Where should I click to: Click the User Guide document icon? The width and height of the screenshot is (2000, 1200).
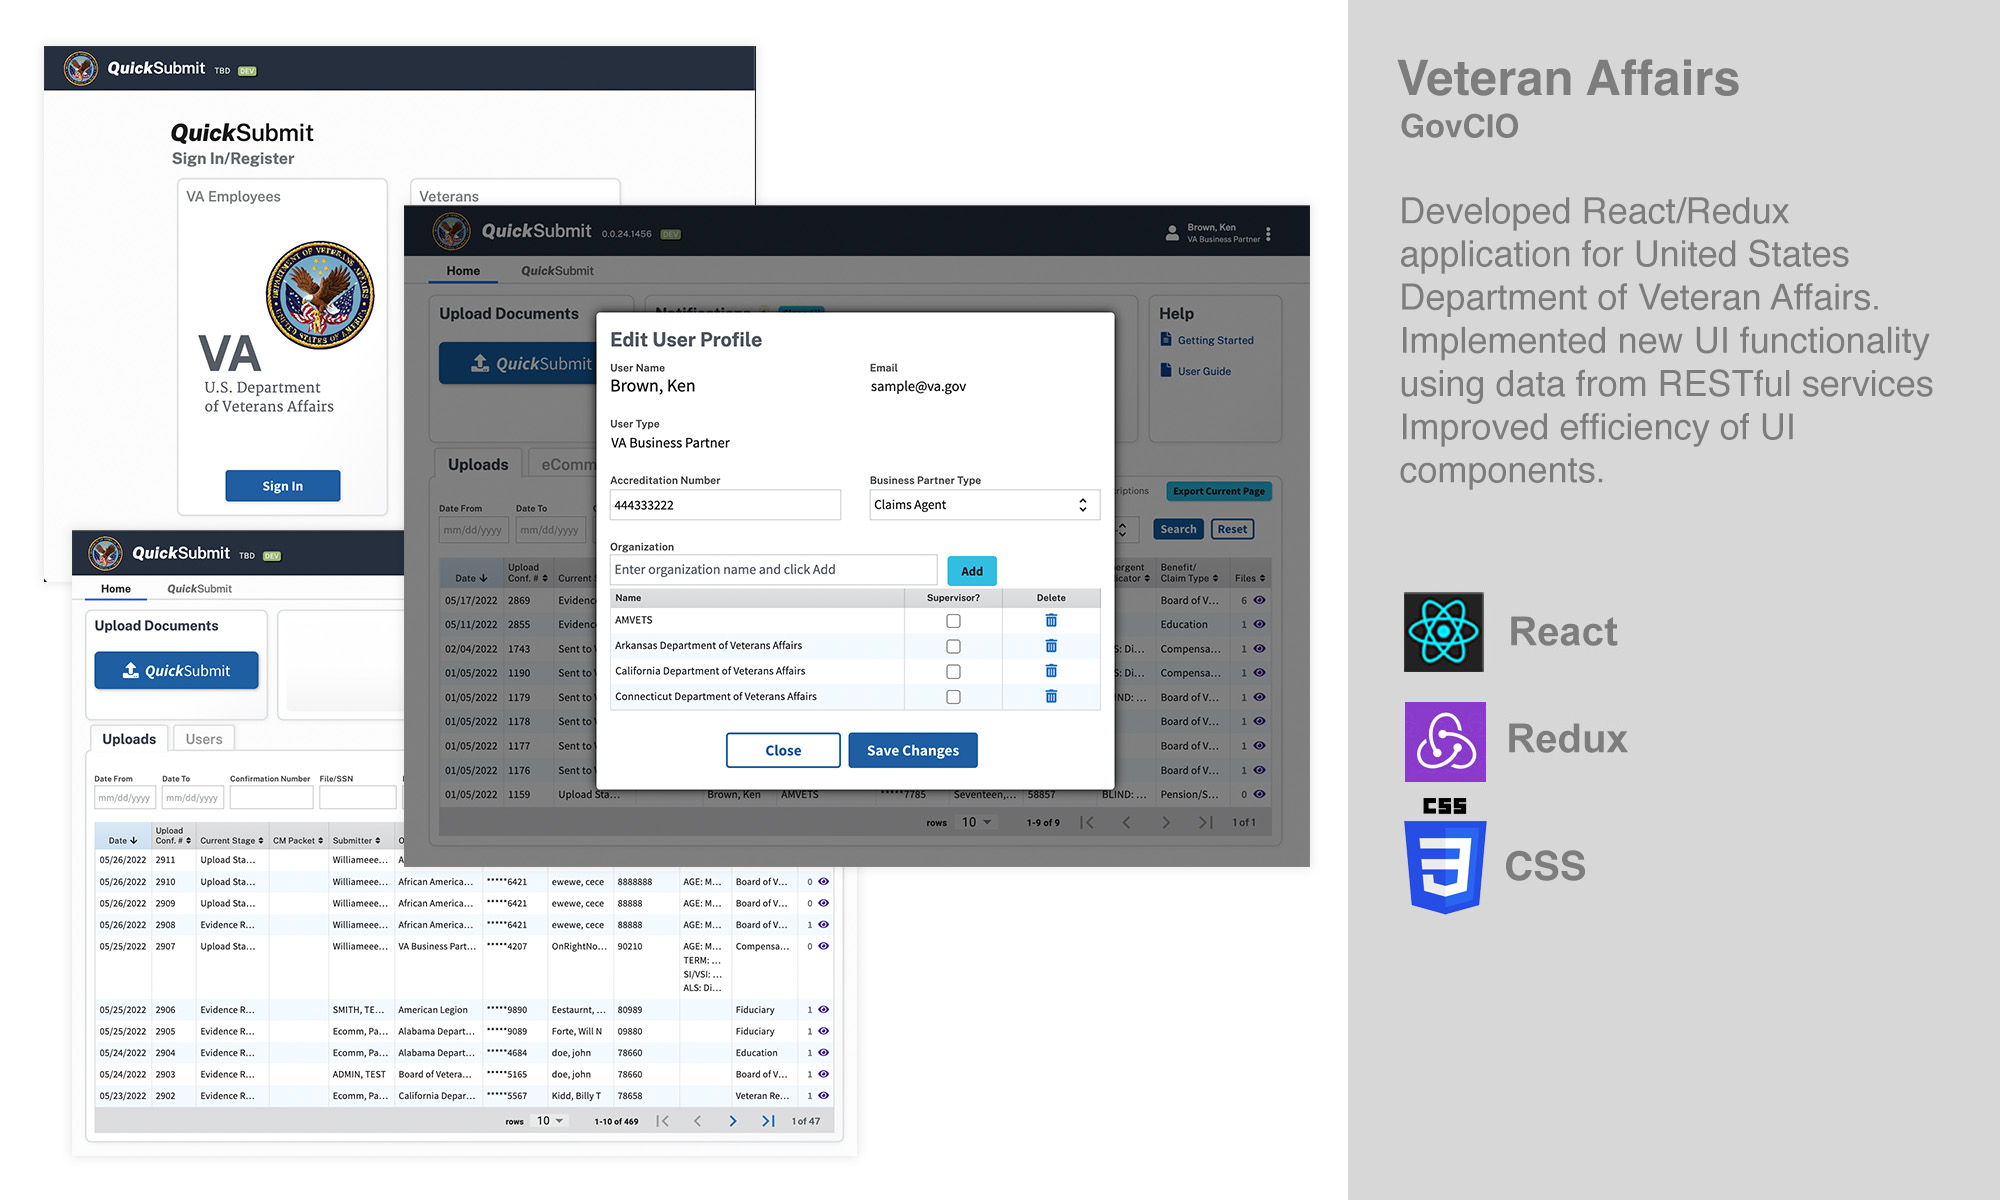(x=1166, y=370)
